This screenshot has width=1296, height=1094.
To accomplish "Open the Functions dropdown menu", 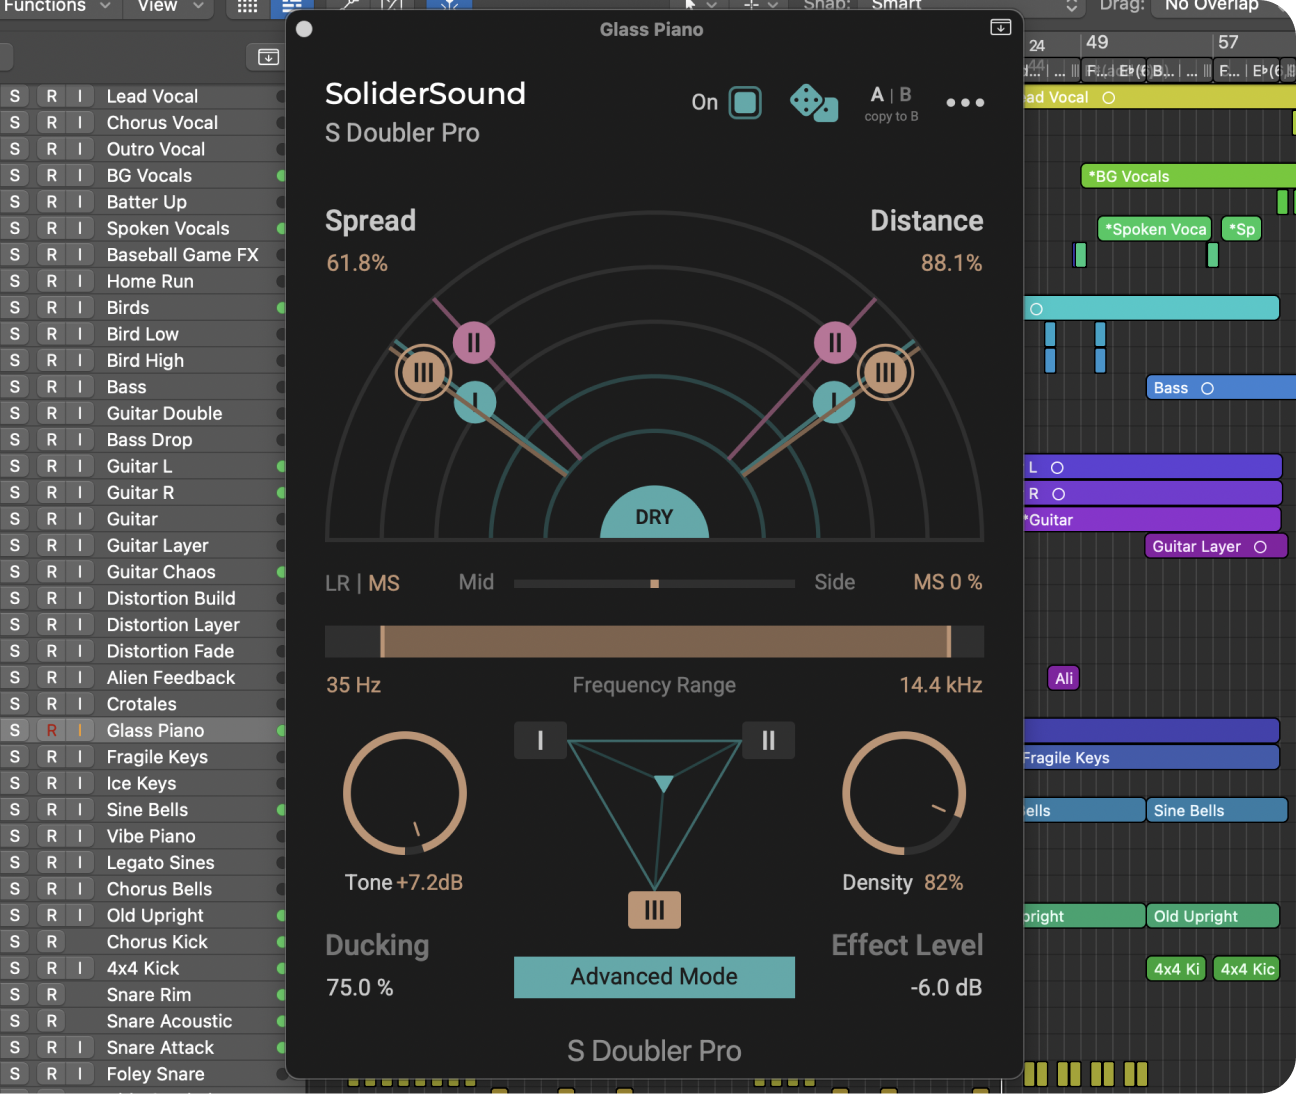I will [x=55, y=6].
